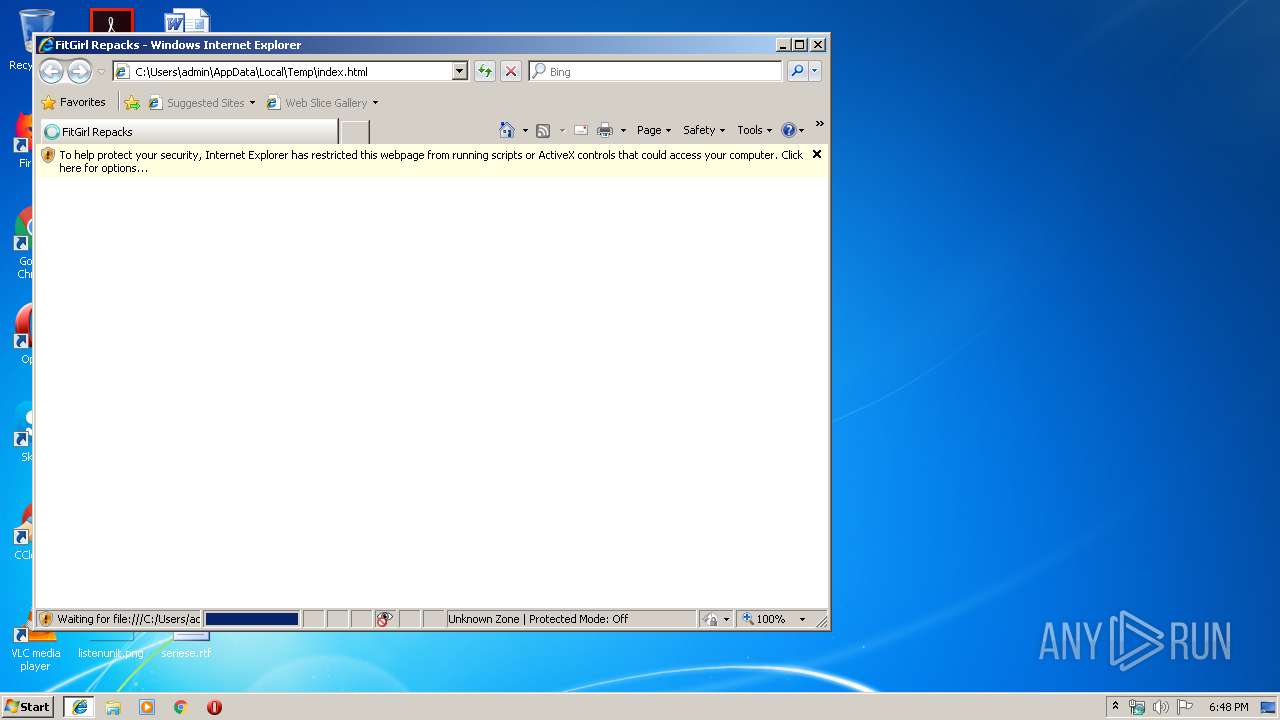
Task: Select the FitGirl Repacks tab
Action: point(189,131)
